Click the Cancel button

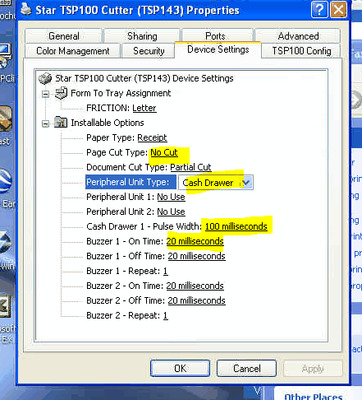coord(247,368)
